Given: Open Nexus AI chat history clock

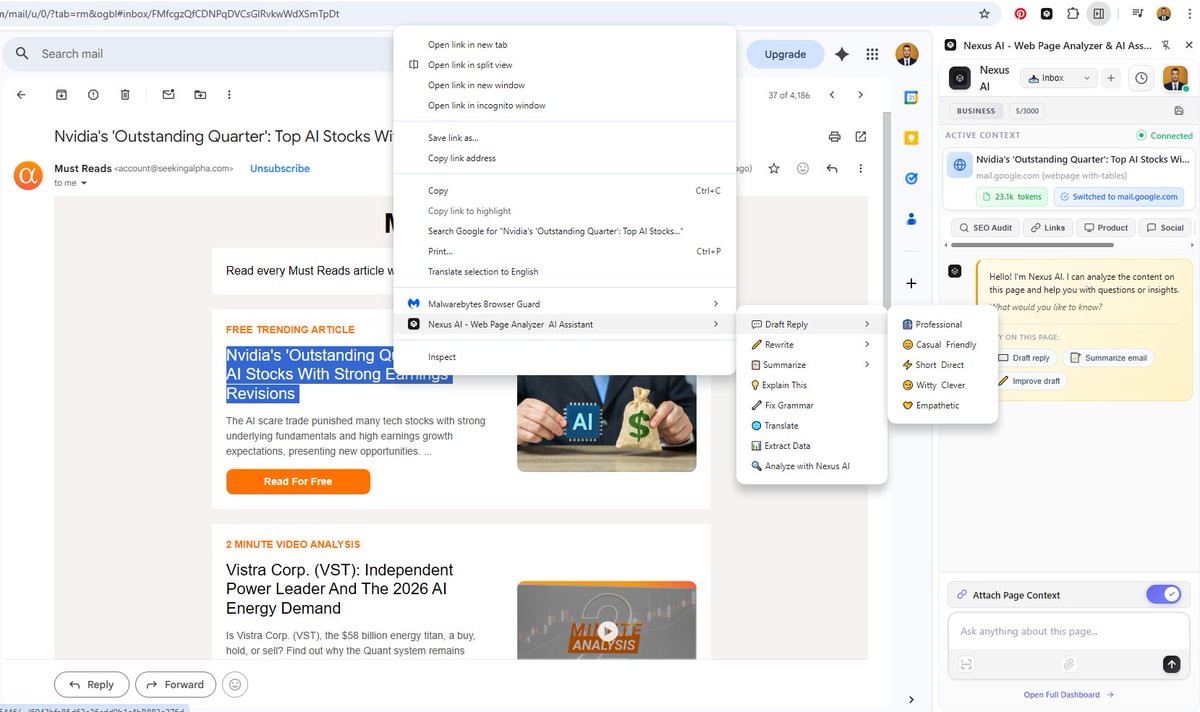Looking at the screenshot, I should [1141, 78].
